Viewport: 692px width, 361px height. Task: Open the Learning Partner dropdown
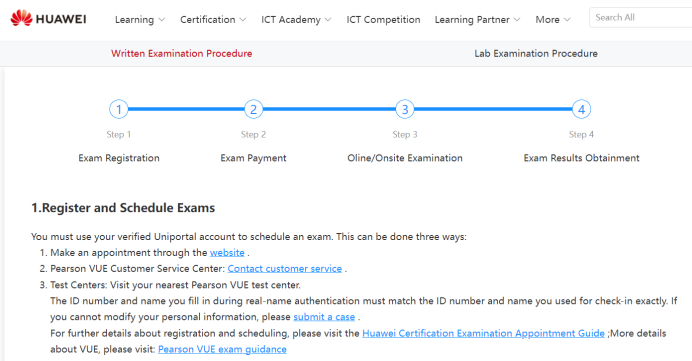tap(478, 20)
